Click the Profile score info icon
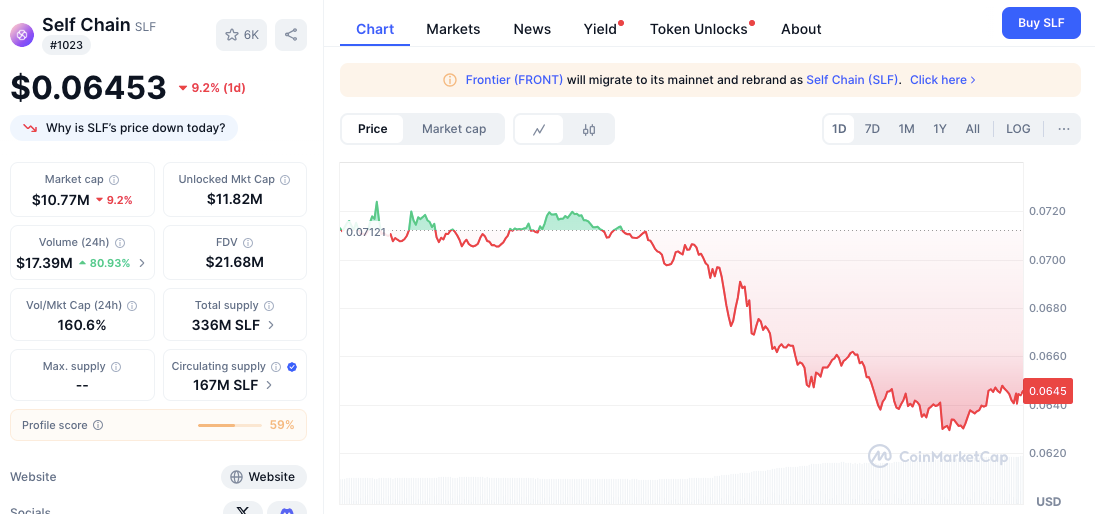 click(98, 425)
